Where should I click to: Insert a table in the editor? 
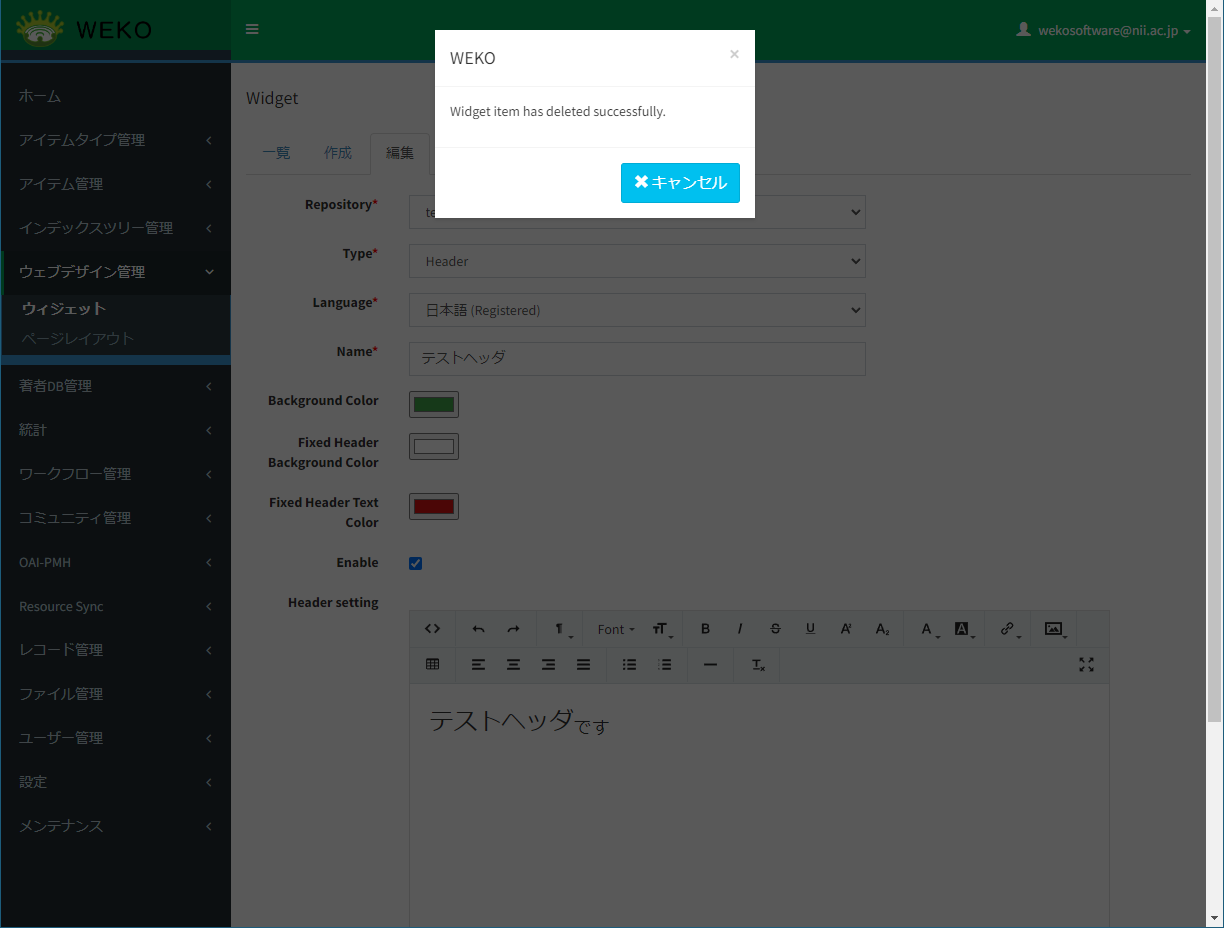(432, 665)
